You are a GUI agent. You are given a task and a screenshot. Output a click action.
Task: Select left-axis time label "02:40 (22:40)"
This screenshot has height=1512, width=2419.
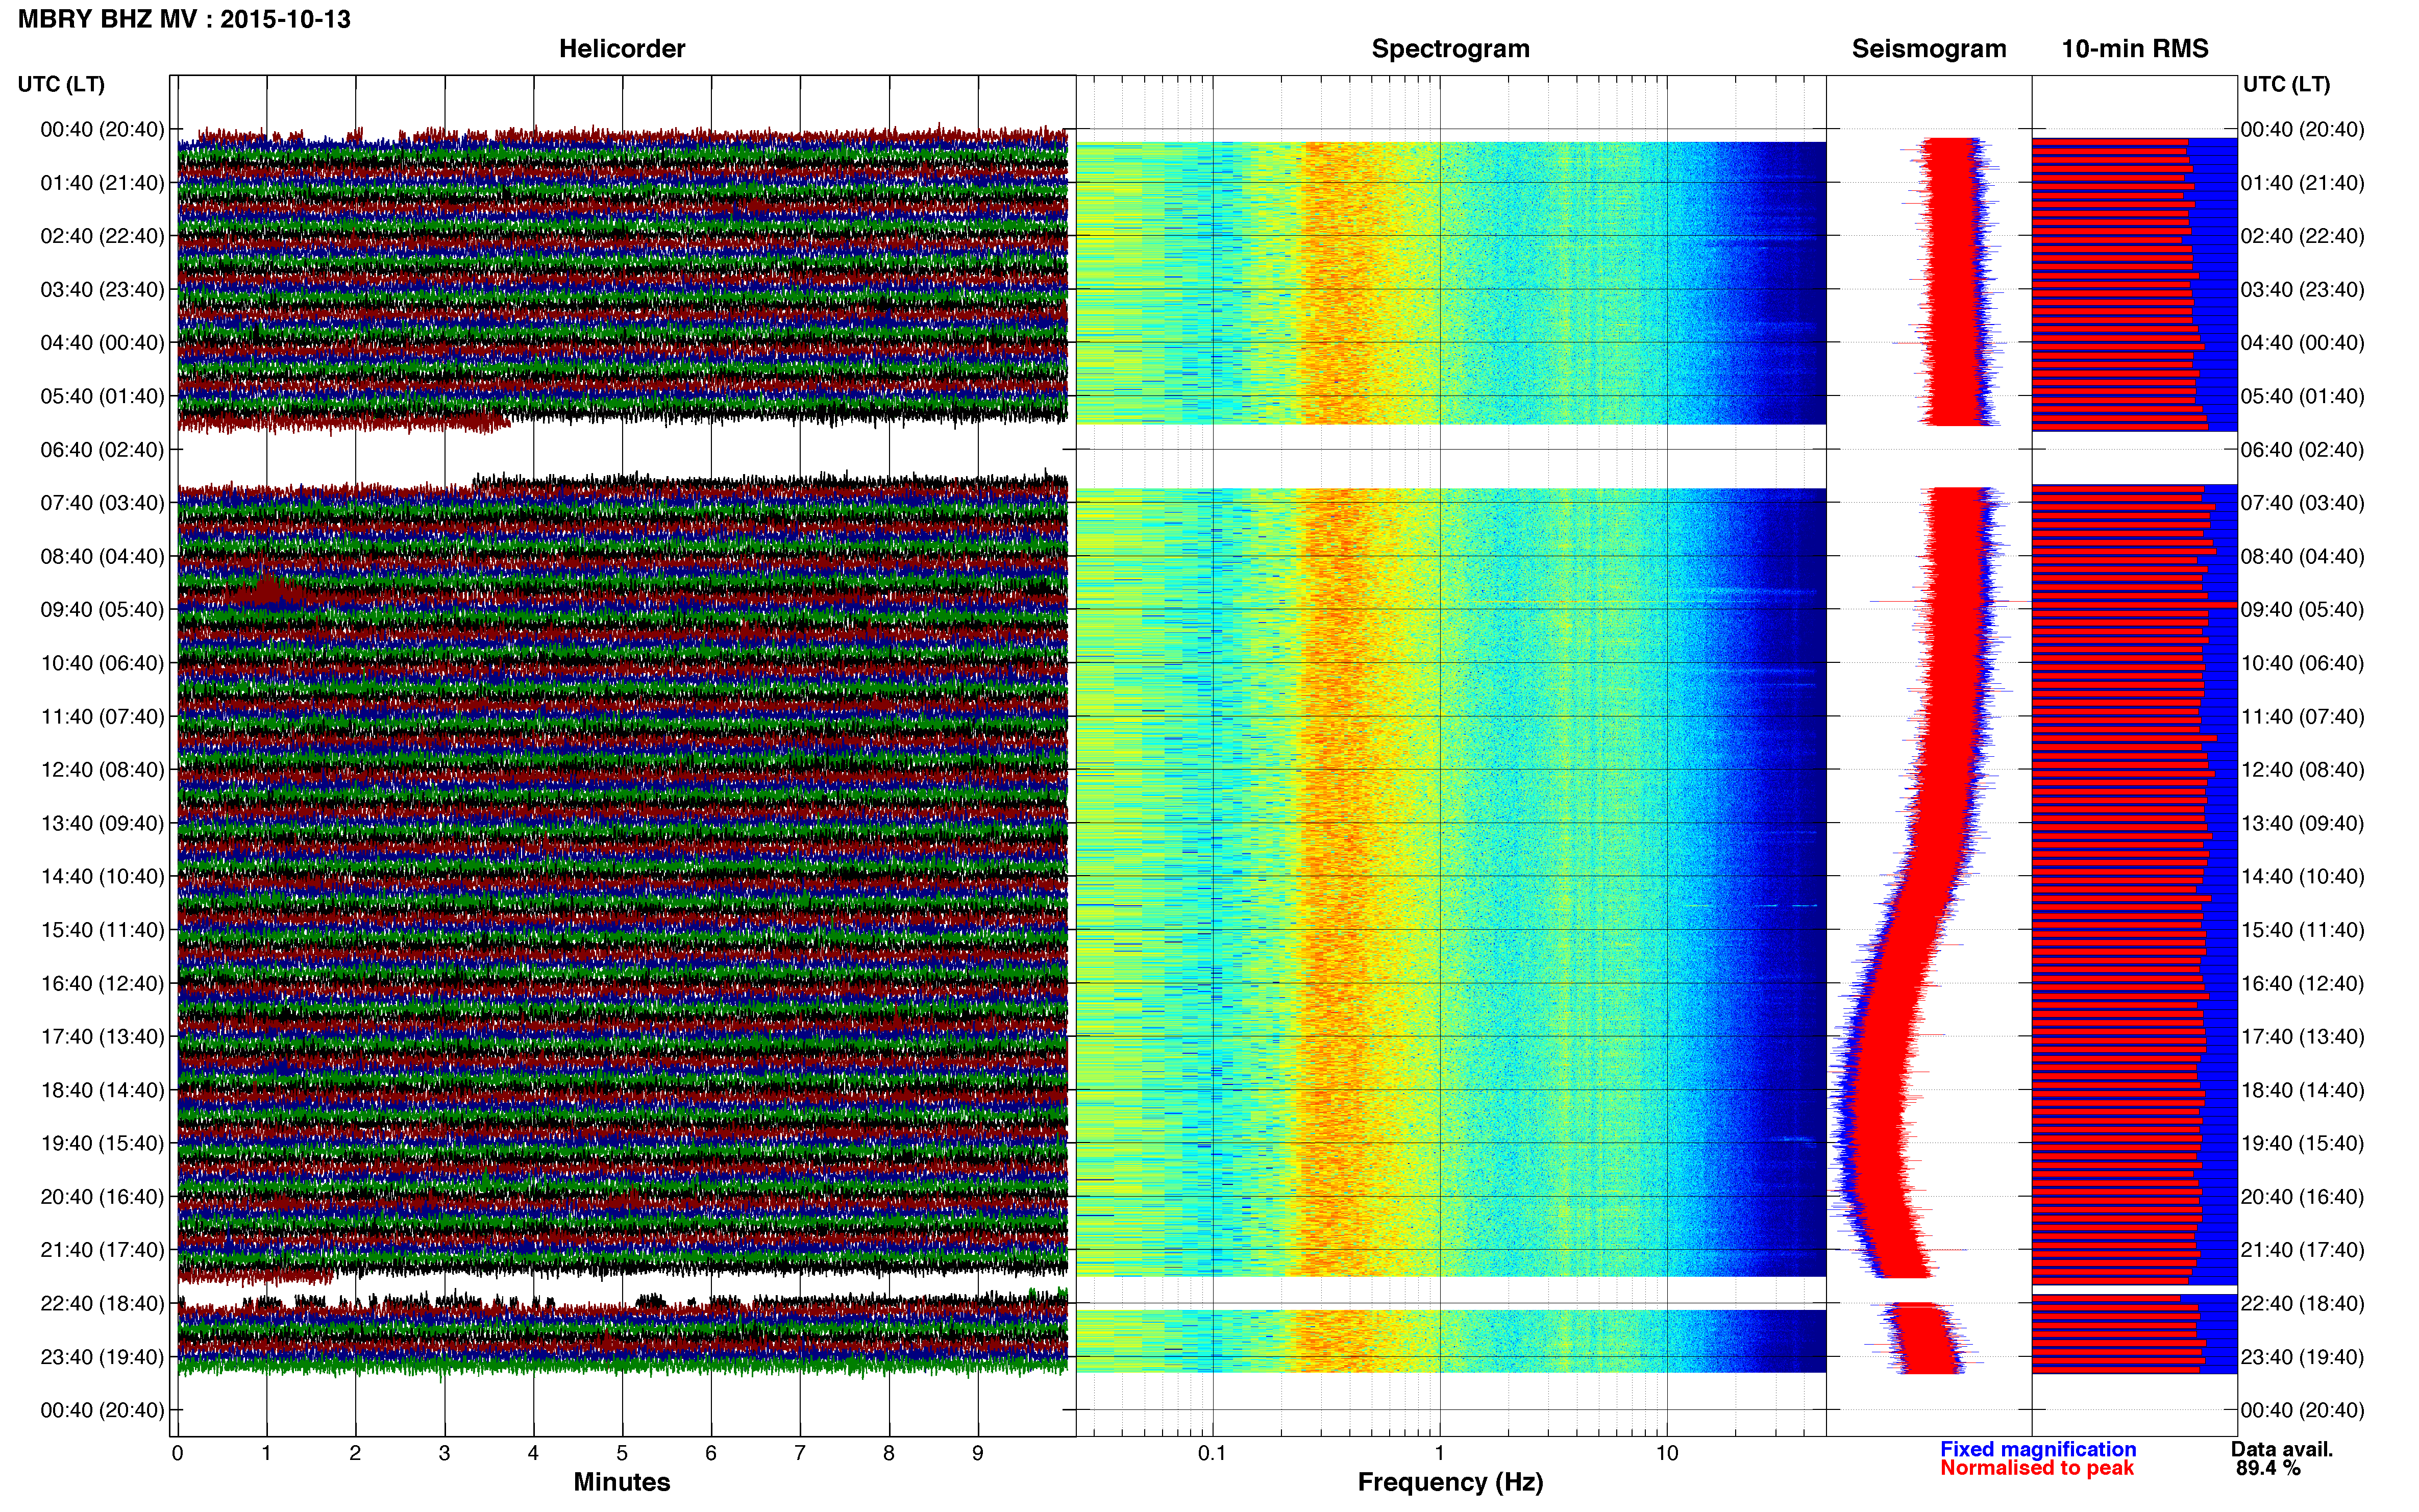point(102,236)
